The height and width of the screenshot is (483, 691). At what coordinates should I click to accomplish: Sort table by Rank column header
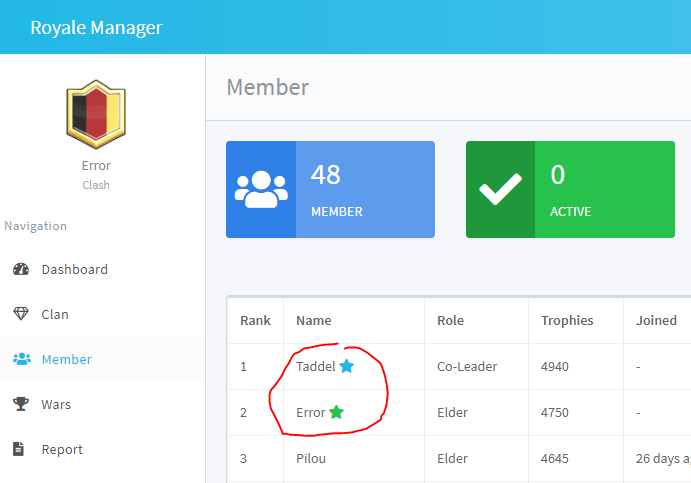click(255, 321)
